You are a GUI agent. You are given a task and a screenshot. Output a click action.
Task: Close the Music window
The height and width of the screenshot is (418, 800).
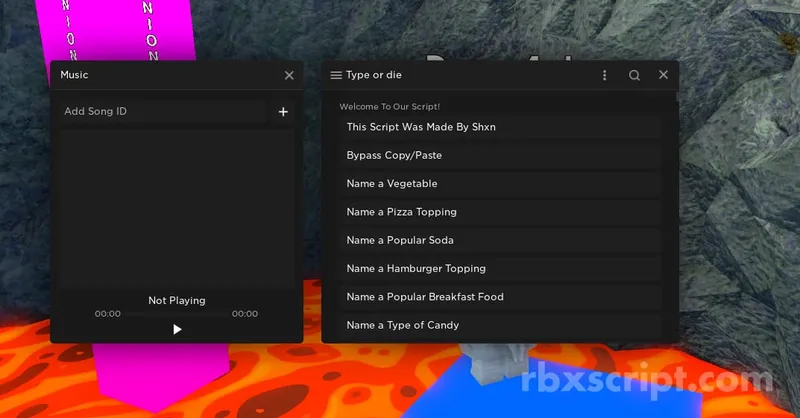tap(289, 75)
